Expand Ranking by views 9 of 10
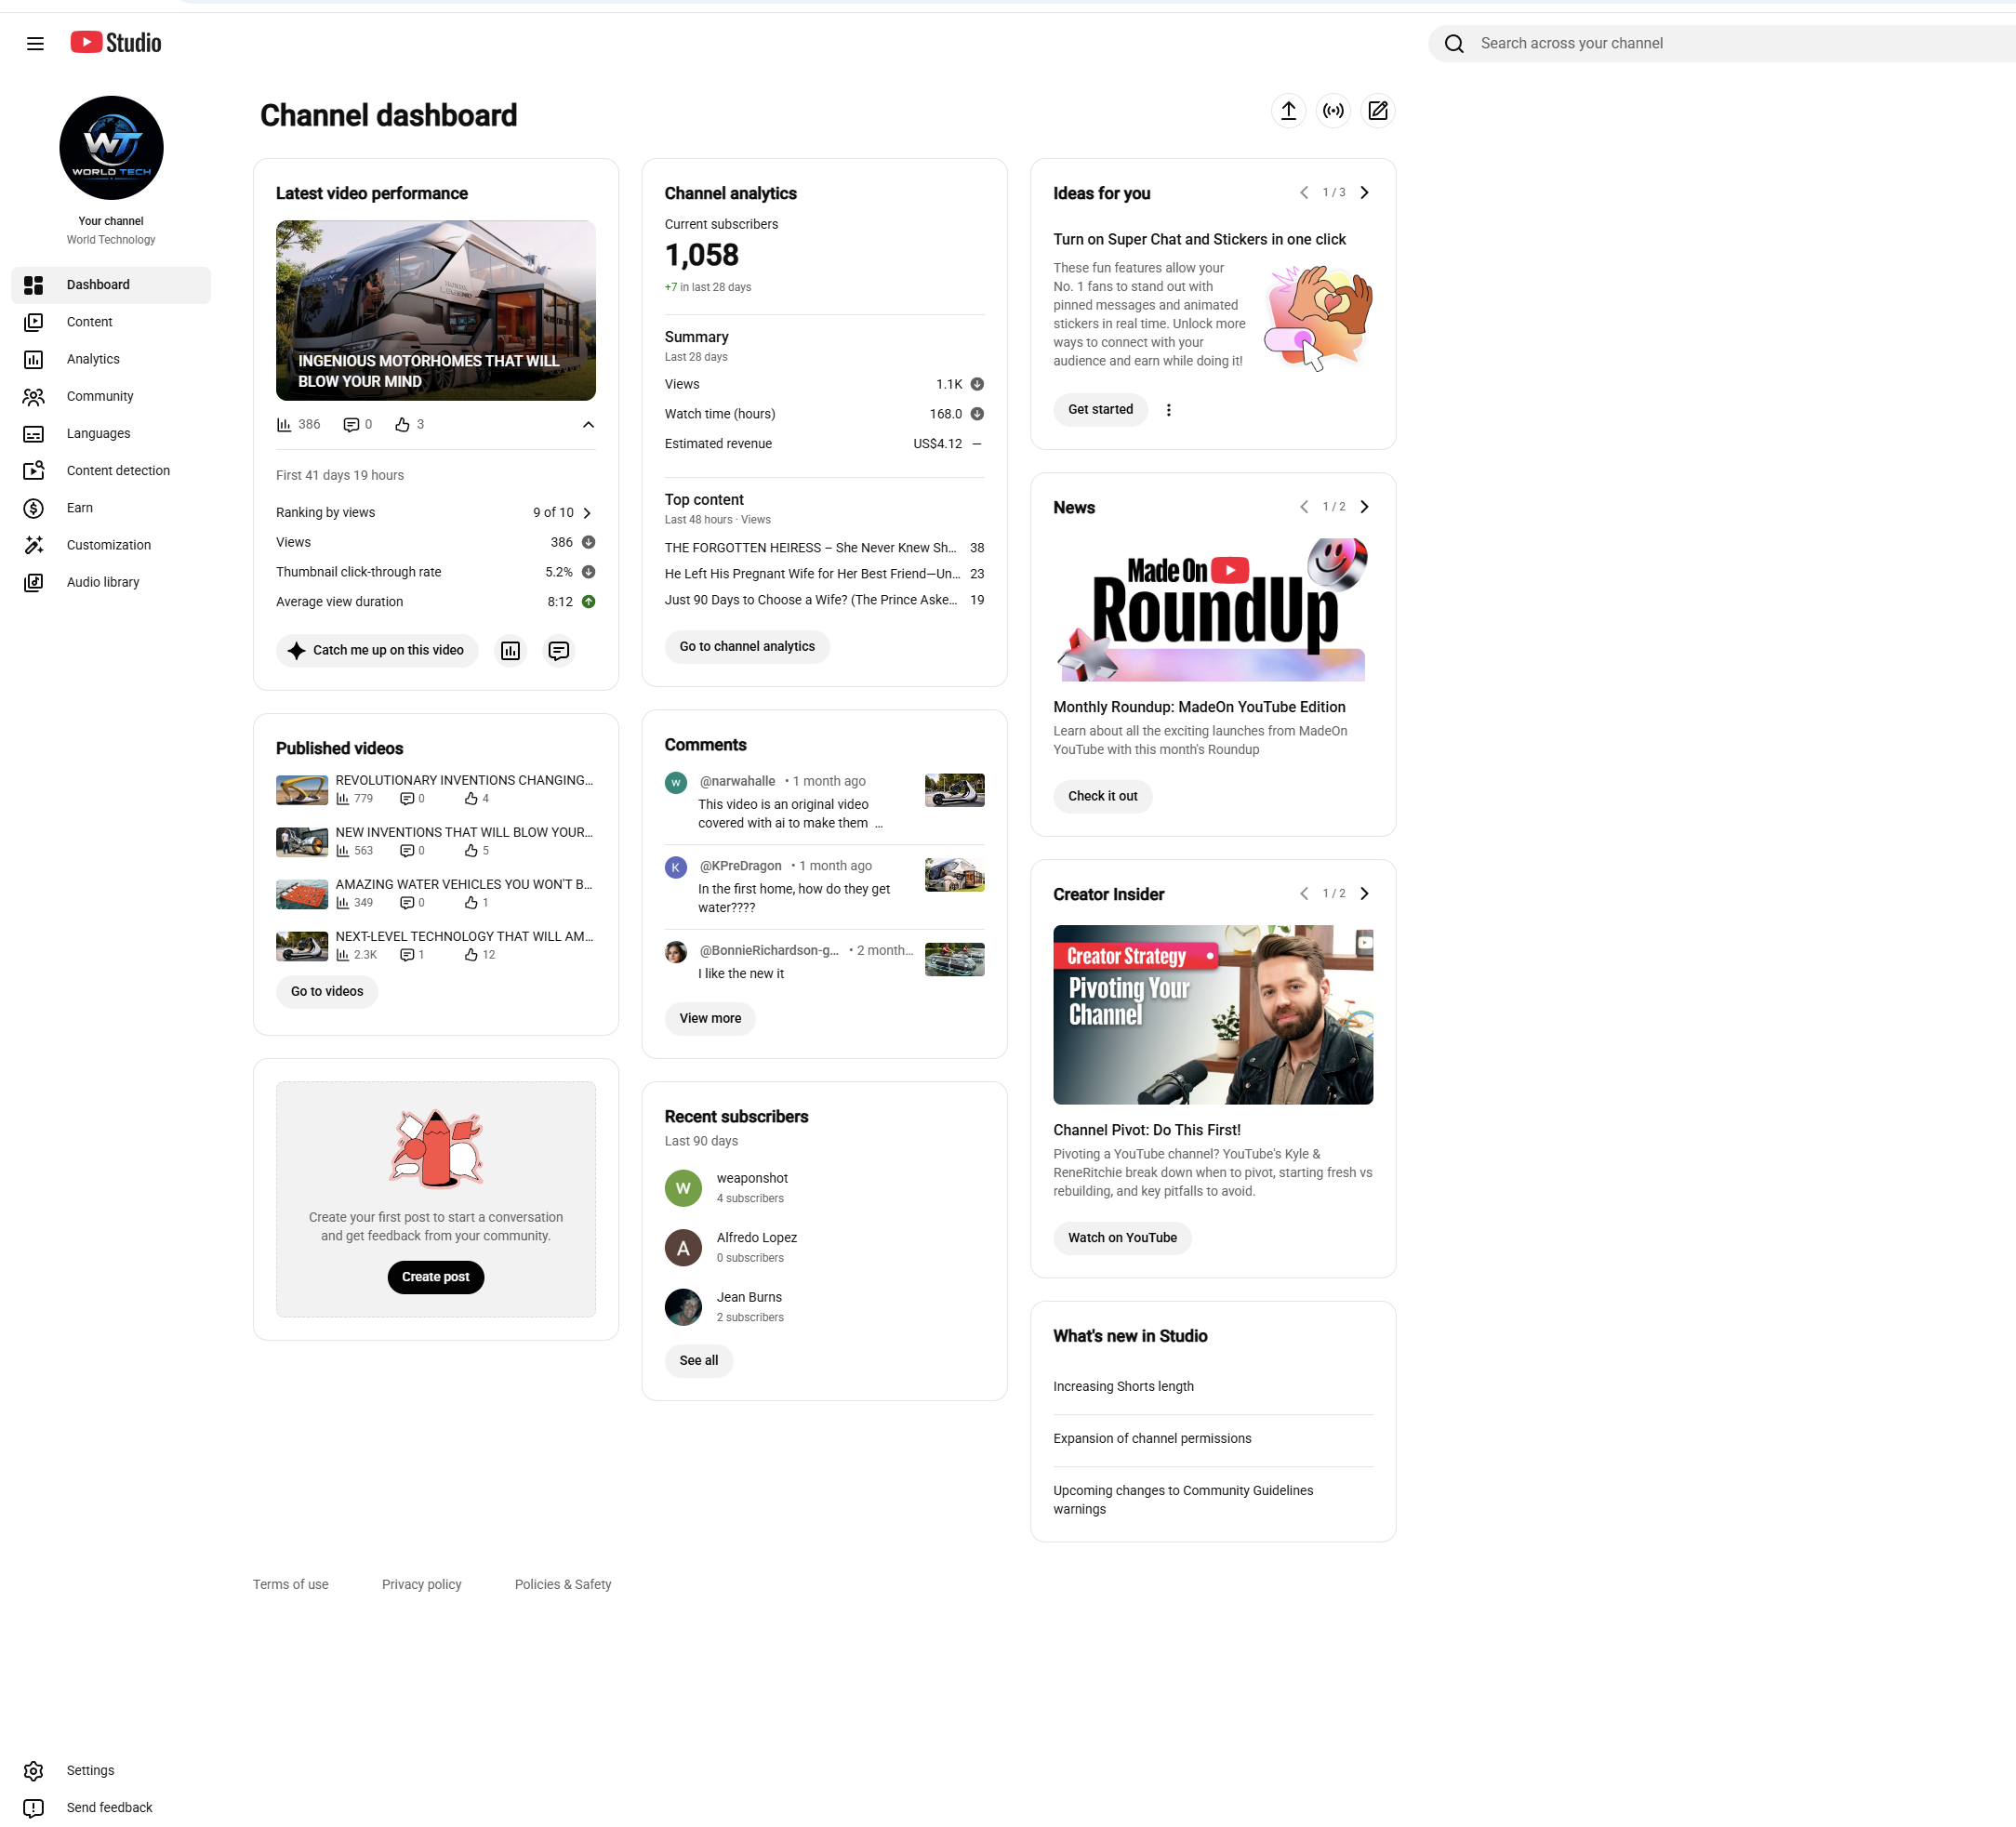Image resolution: width=2016 pixels, height=1827 pixels. [x=436, y=513]
